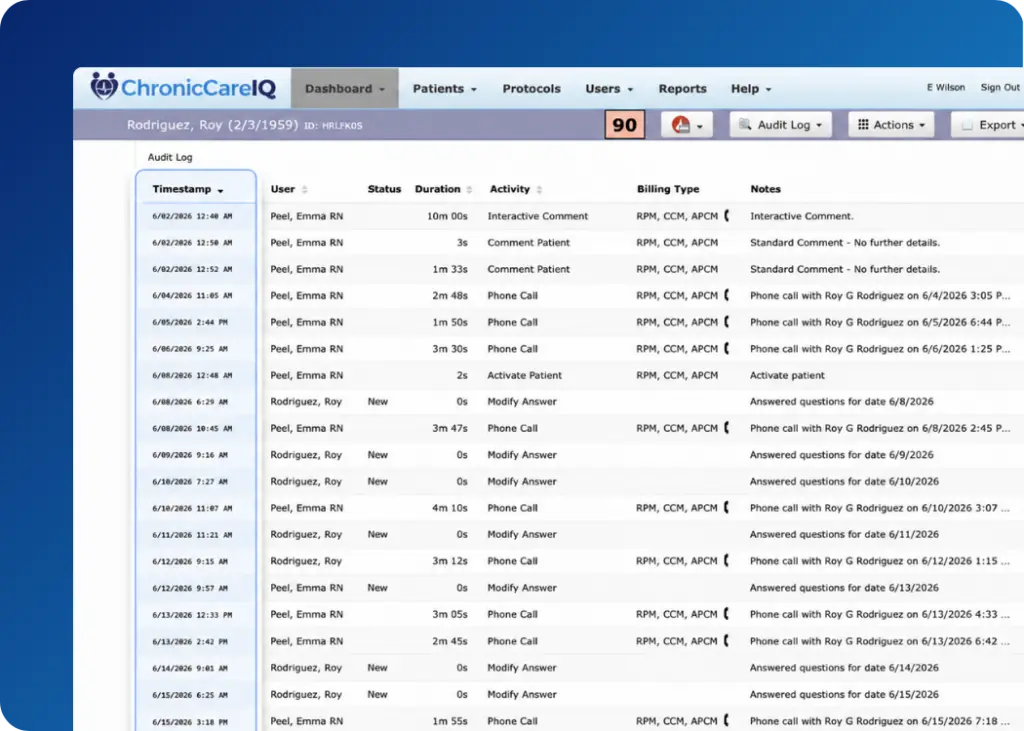Click the orange 90 score badge
The height and width of the screenshot is (731, 1024).
[x=625, y=125]
